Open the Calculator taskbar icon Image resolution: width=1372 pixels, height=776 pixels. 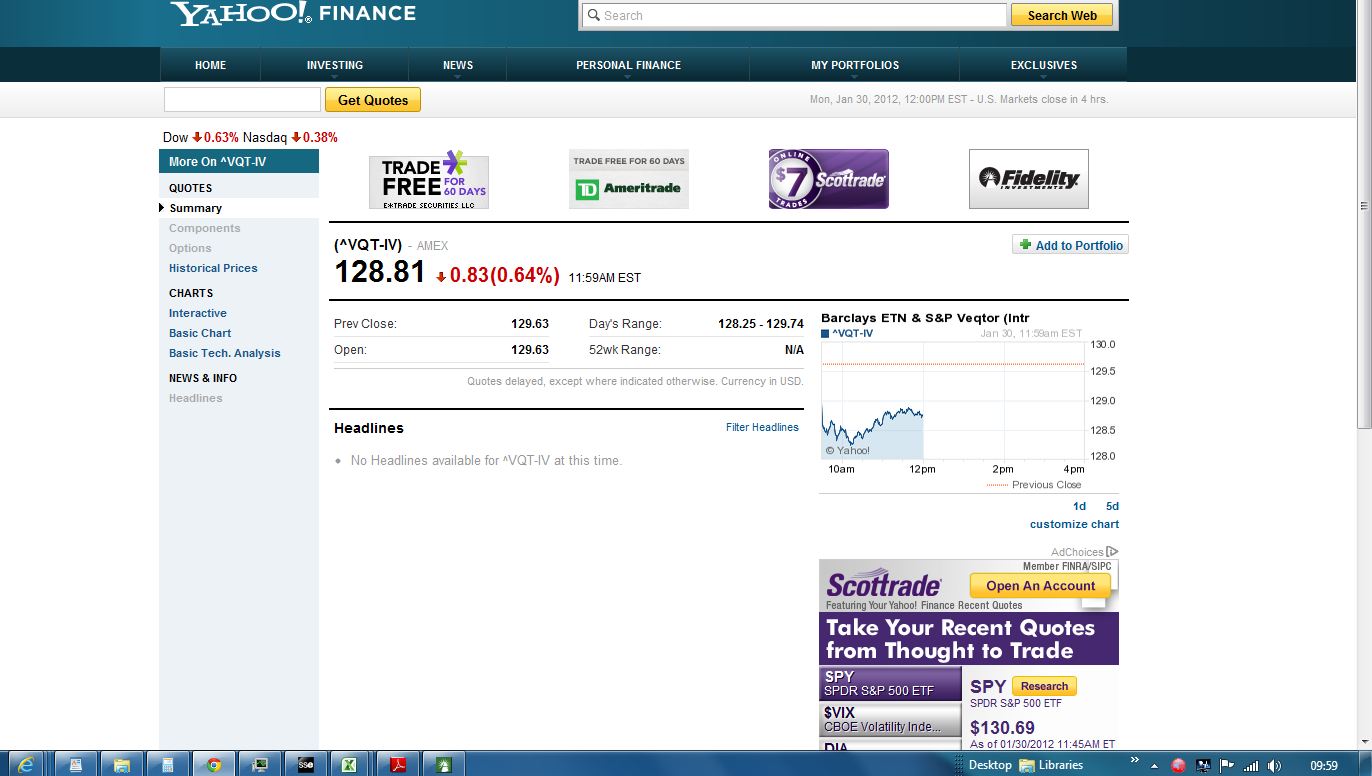click(x=168, y=765)
